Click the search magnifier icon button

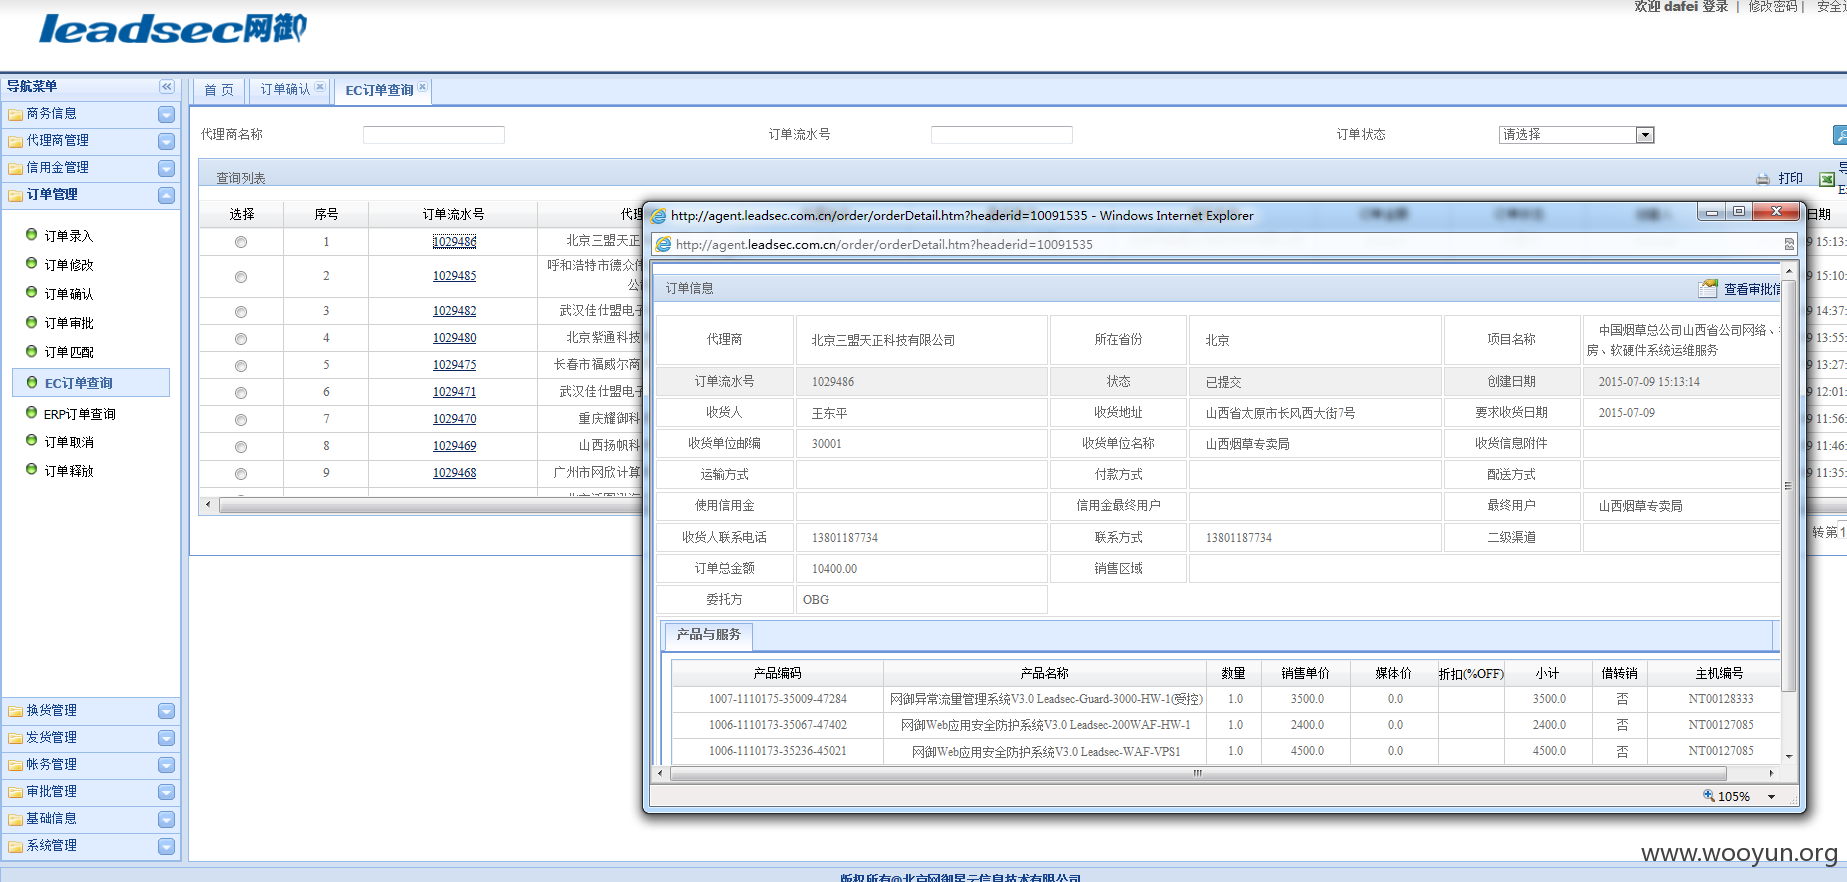(1840, 134)
